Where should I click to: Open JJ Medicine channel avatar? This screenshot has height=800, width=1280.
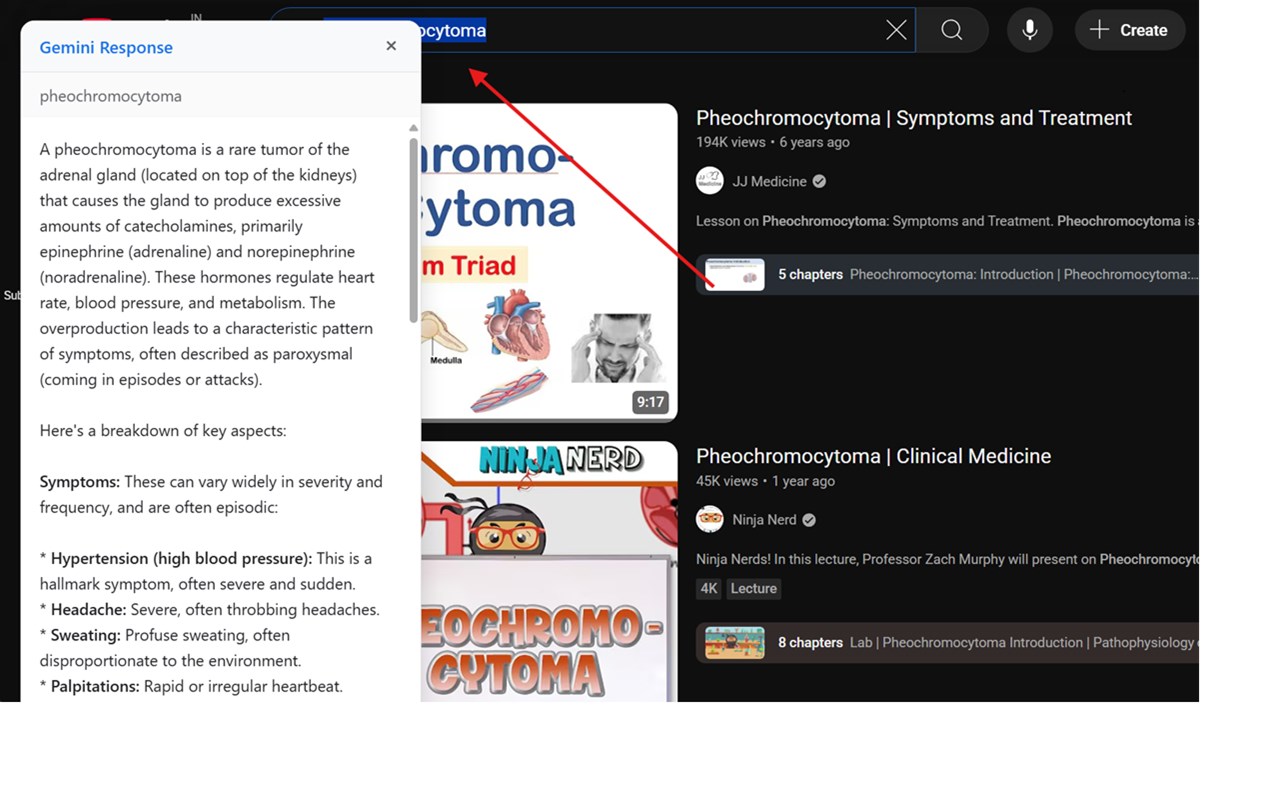pyautogui.click(x=710, y=181)
